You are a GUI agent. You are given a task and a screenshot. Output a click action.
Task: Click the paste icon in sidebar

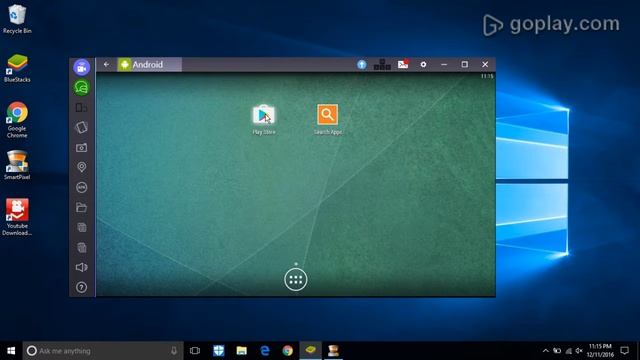coord(81,247)
